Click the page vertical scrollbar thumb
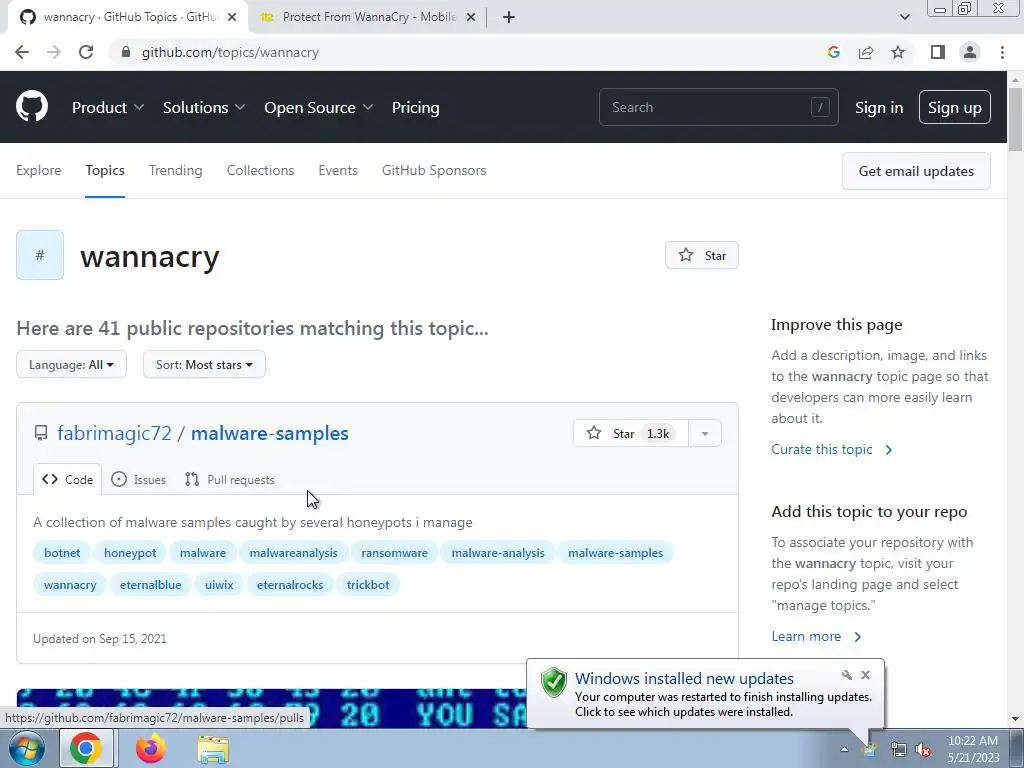Viewport: 1024px width, 768px height. tap(1016, 118)
